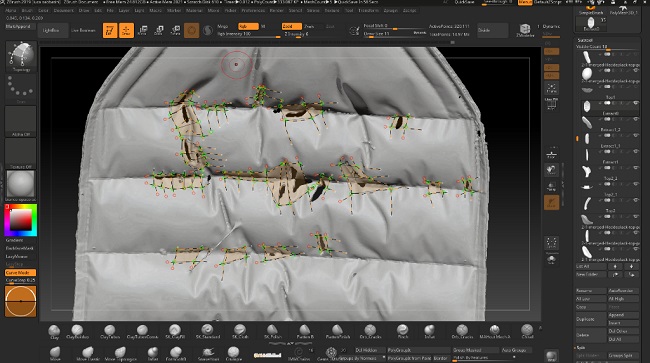Image resolution: width=650 pixels, height=363 pixels.
Task: Open the Transform menu
Action: click(369, 10)
